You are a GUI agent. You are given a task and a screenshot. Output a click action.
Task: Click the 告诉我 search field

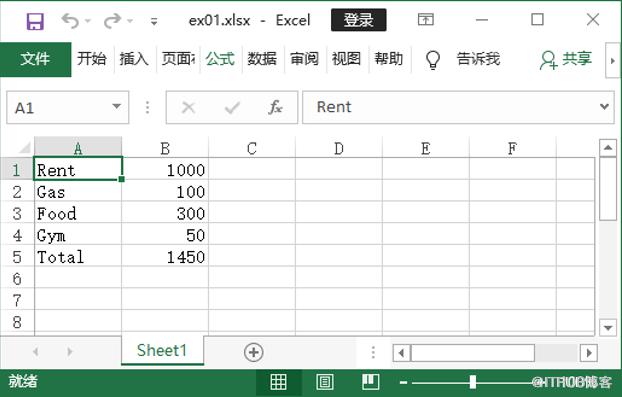[478, 59]
